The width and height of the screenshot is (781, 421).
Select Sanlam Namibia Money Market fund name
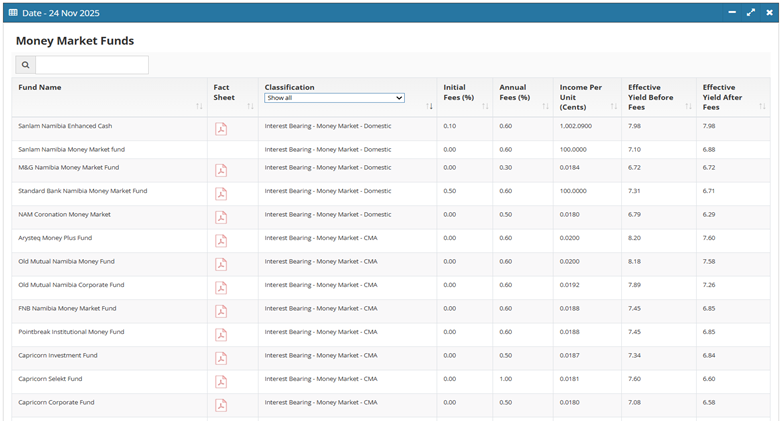click(x=72, y=149)
